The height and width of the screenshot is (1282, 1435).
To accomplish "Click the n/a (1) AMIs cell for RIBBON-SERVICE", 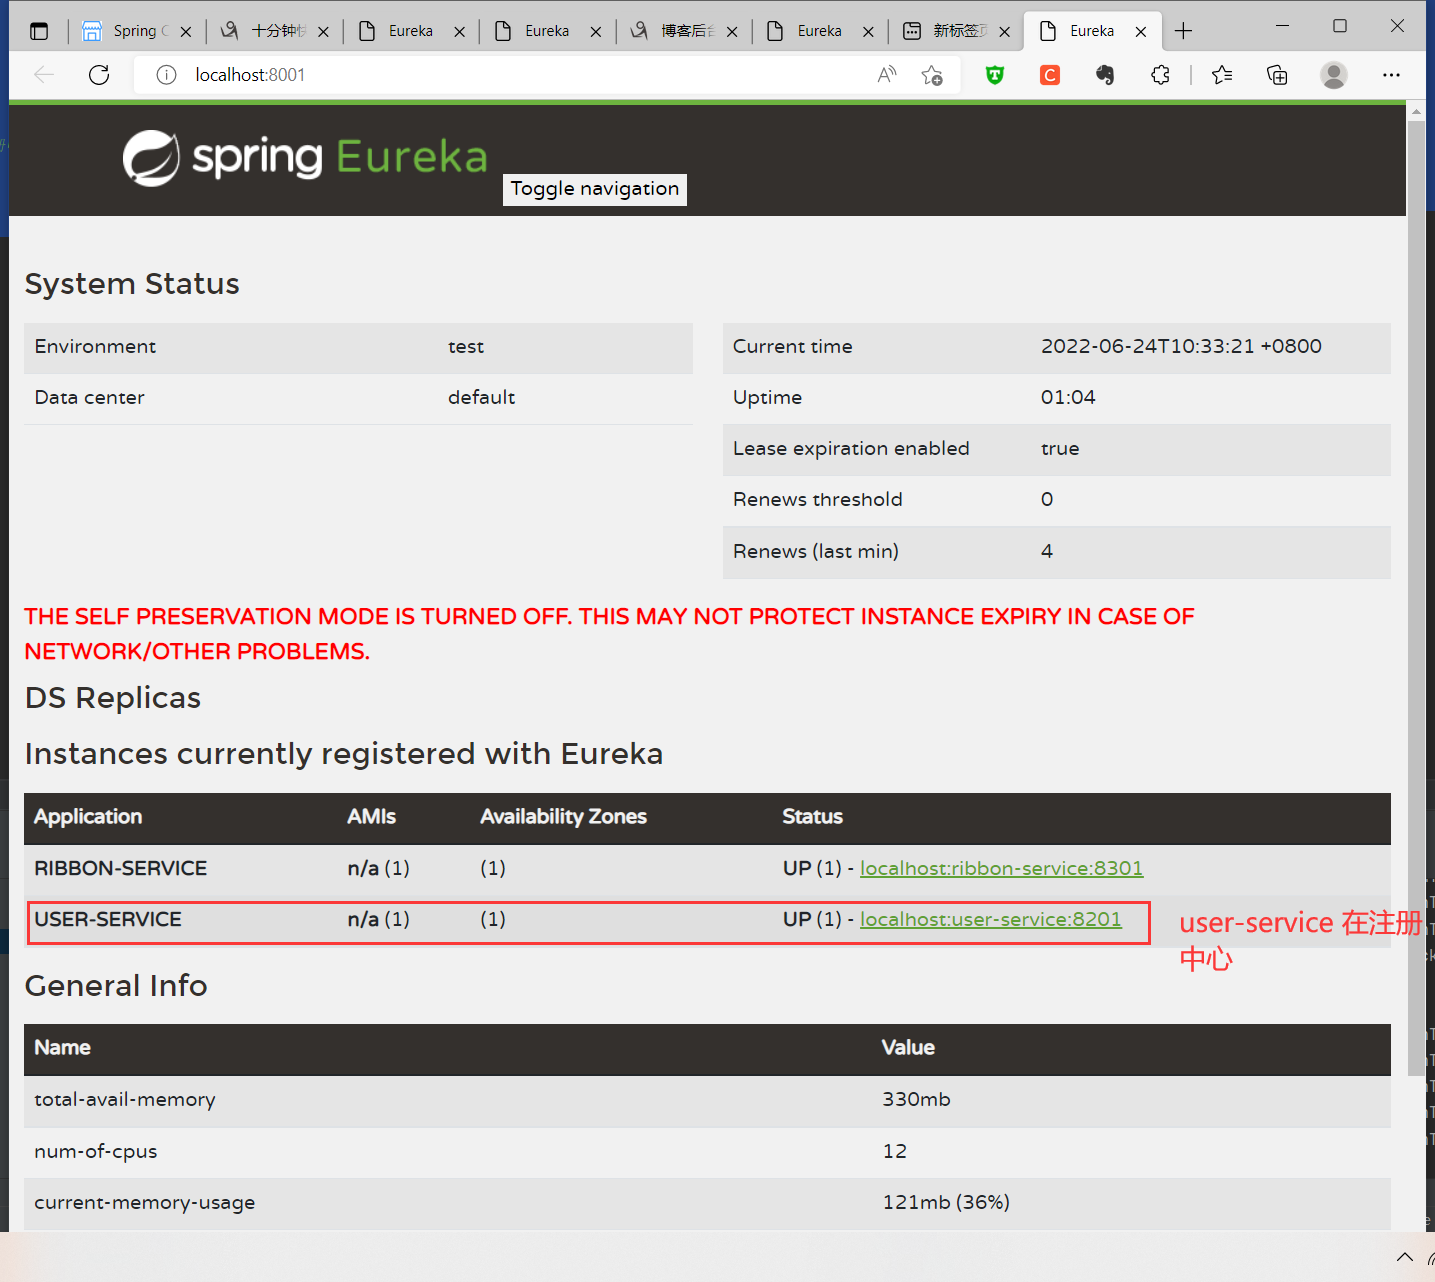I will [379, 868].
